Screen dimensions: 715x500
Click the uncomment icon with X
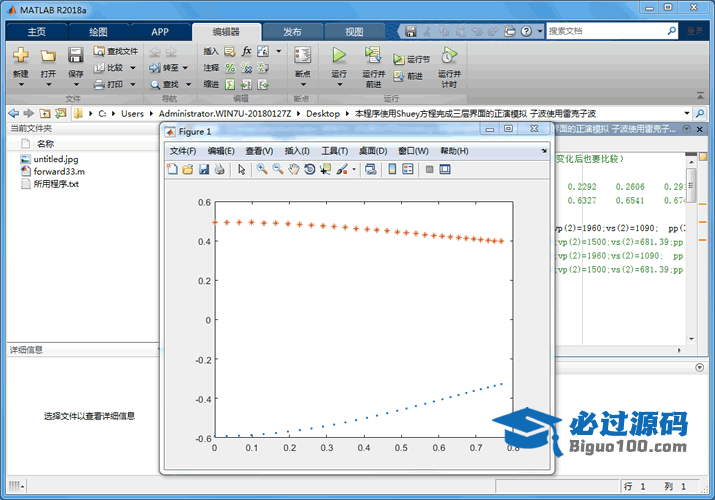pos(247,68)
